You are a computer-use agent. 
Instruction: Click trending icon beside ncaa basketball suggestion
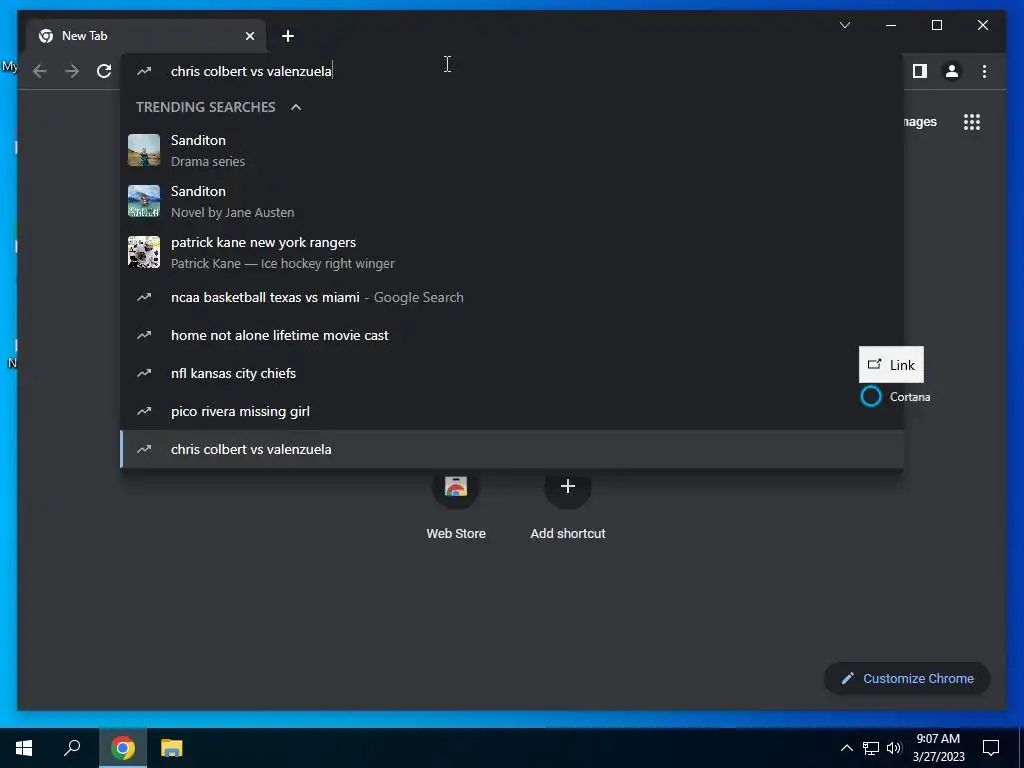coord(144,297)
